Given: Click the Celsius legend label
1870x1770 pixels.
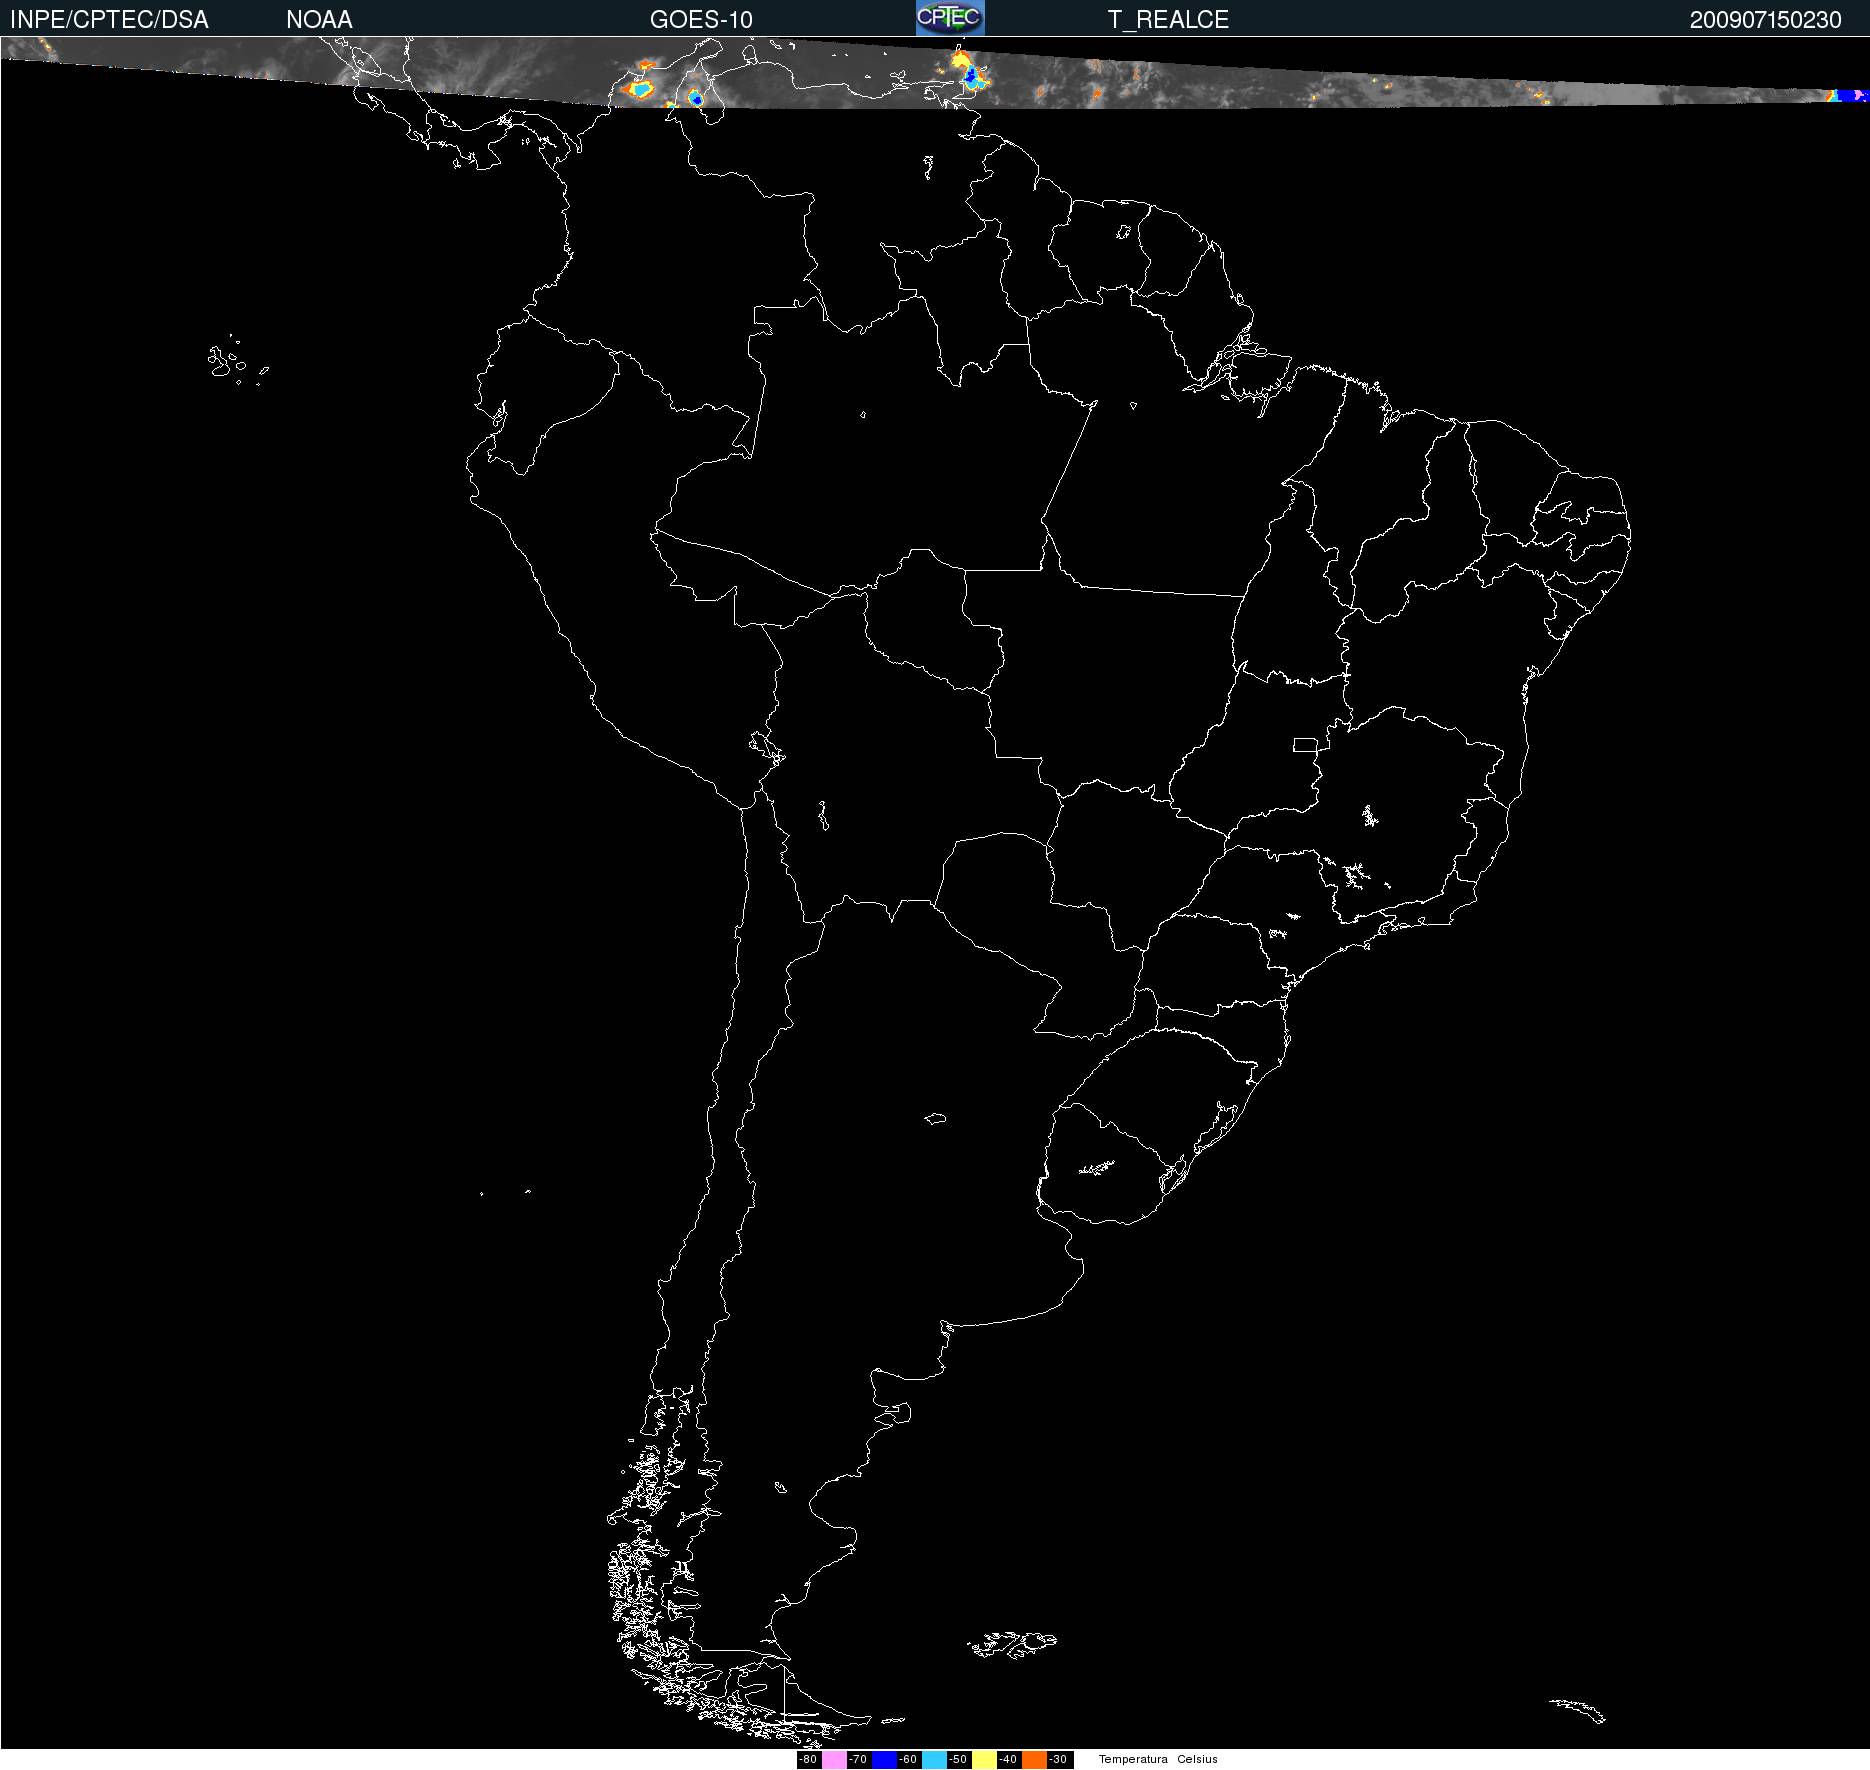Looking at the screenshot, I should (1197, 1759).
